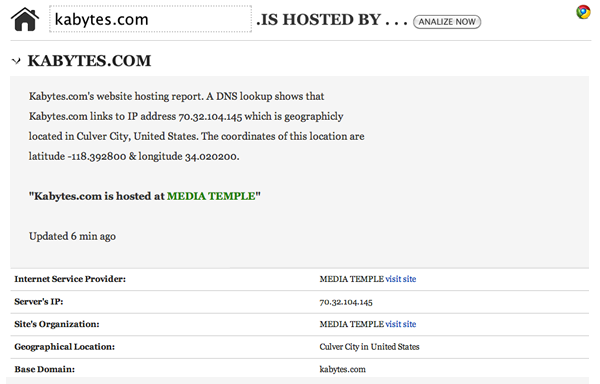Click the Site's Organization label

click(57, 324)
